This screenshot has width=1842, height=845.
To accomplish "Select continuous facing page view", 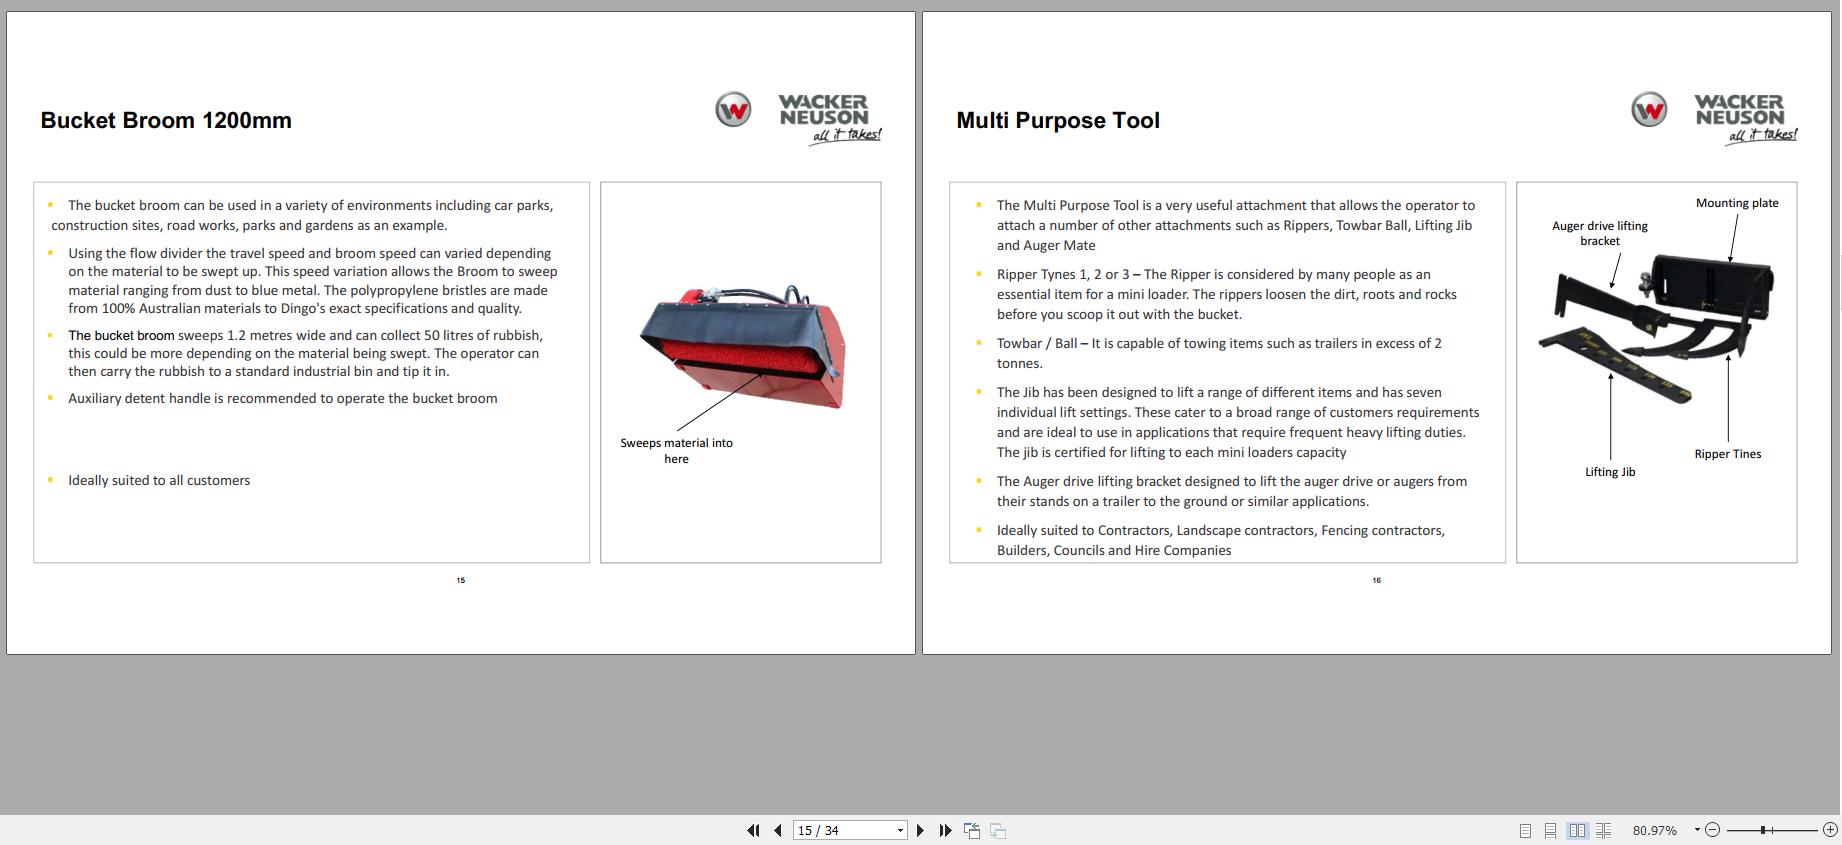I will coord(1603,830).
